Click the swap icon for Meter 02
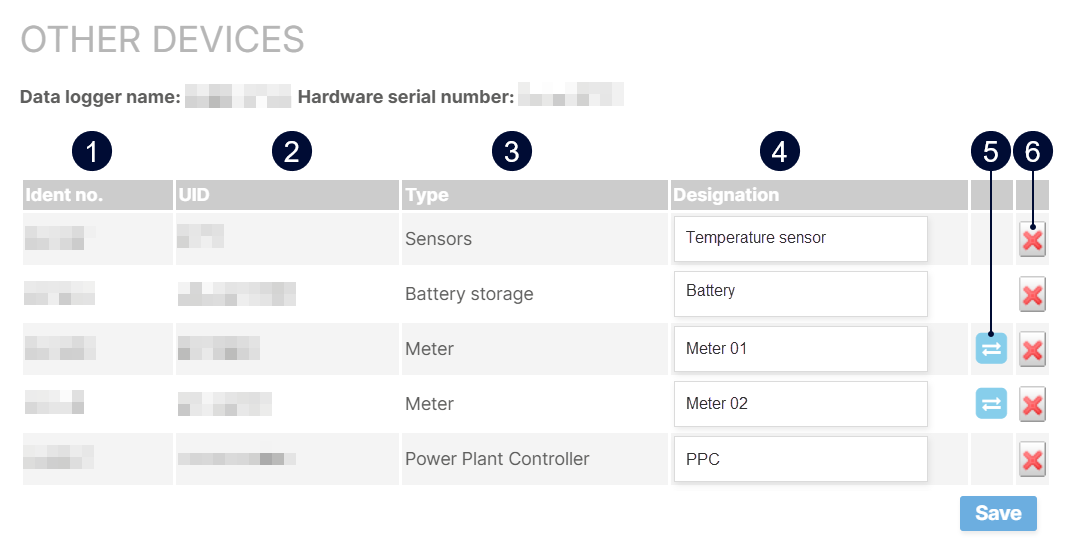 [x=991, y=403]
